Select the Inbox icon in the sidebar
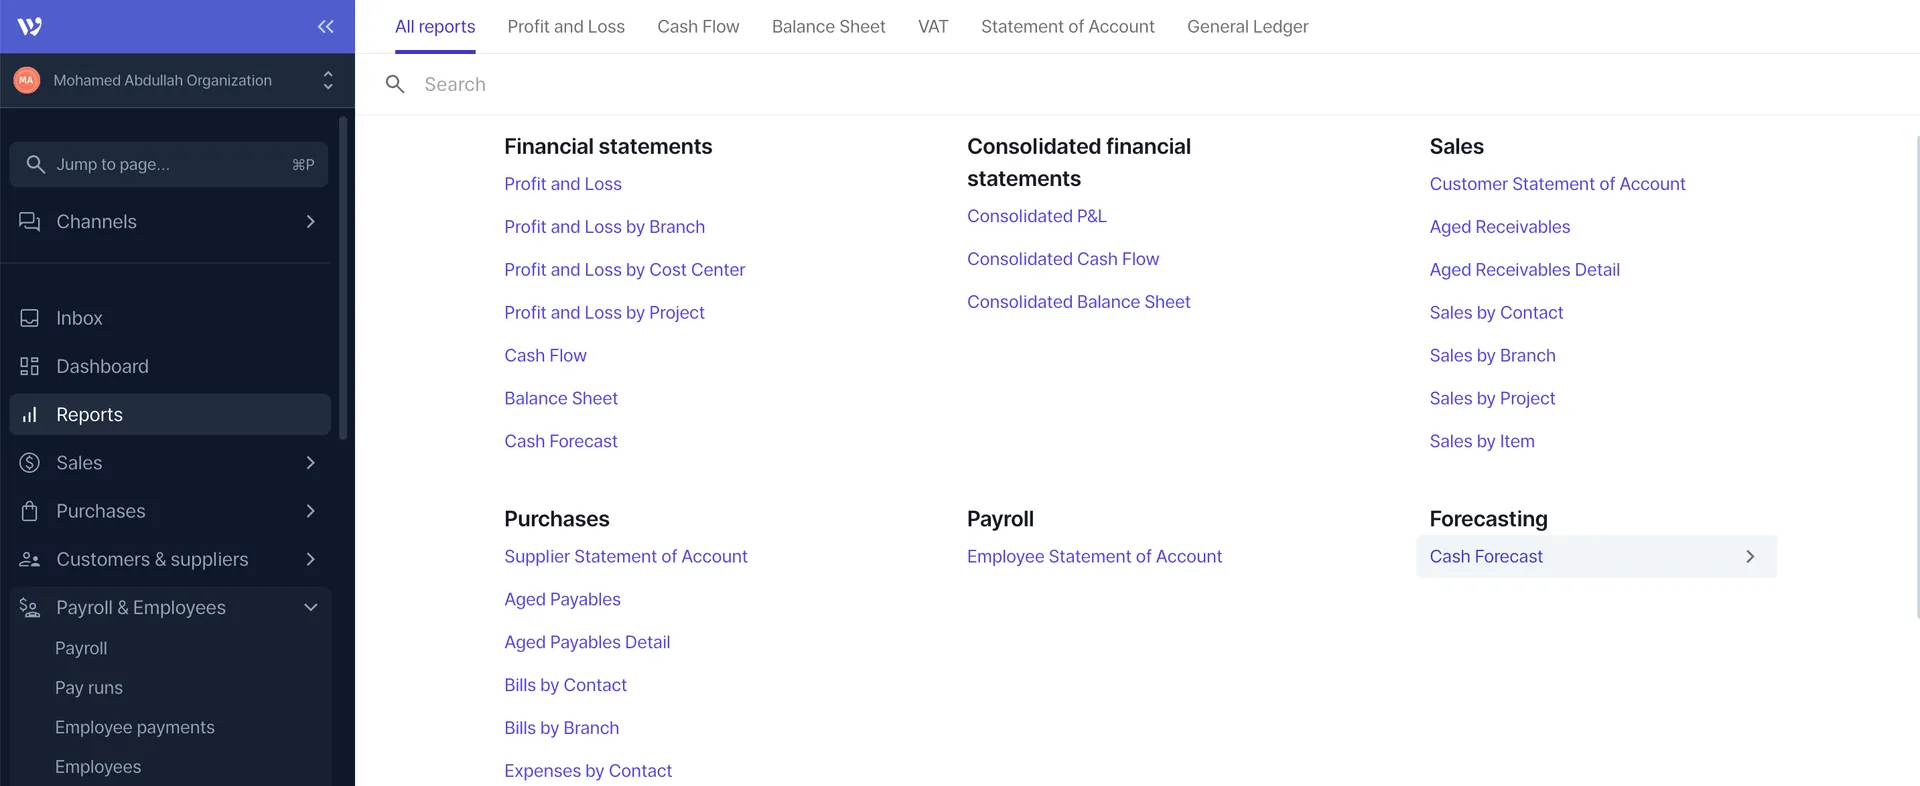This screenshot has width=1920, height=786. pyautogui.click(x=29, y=317)
